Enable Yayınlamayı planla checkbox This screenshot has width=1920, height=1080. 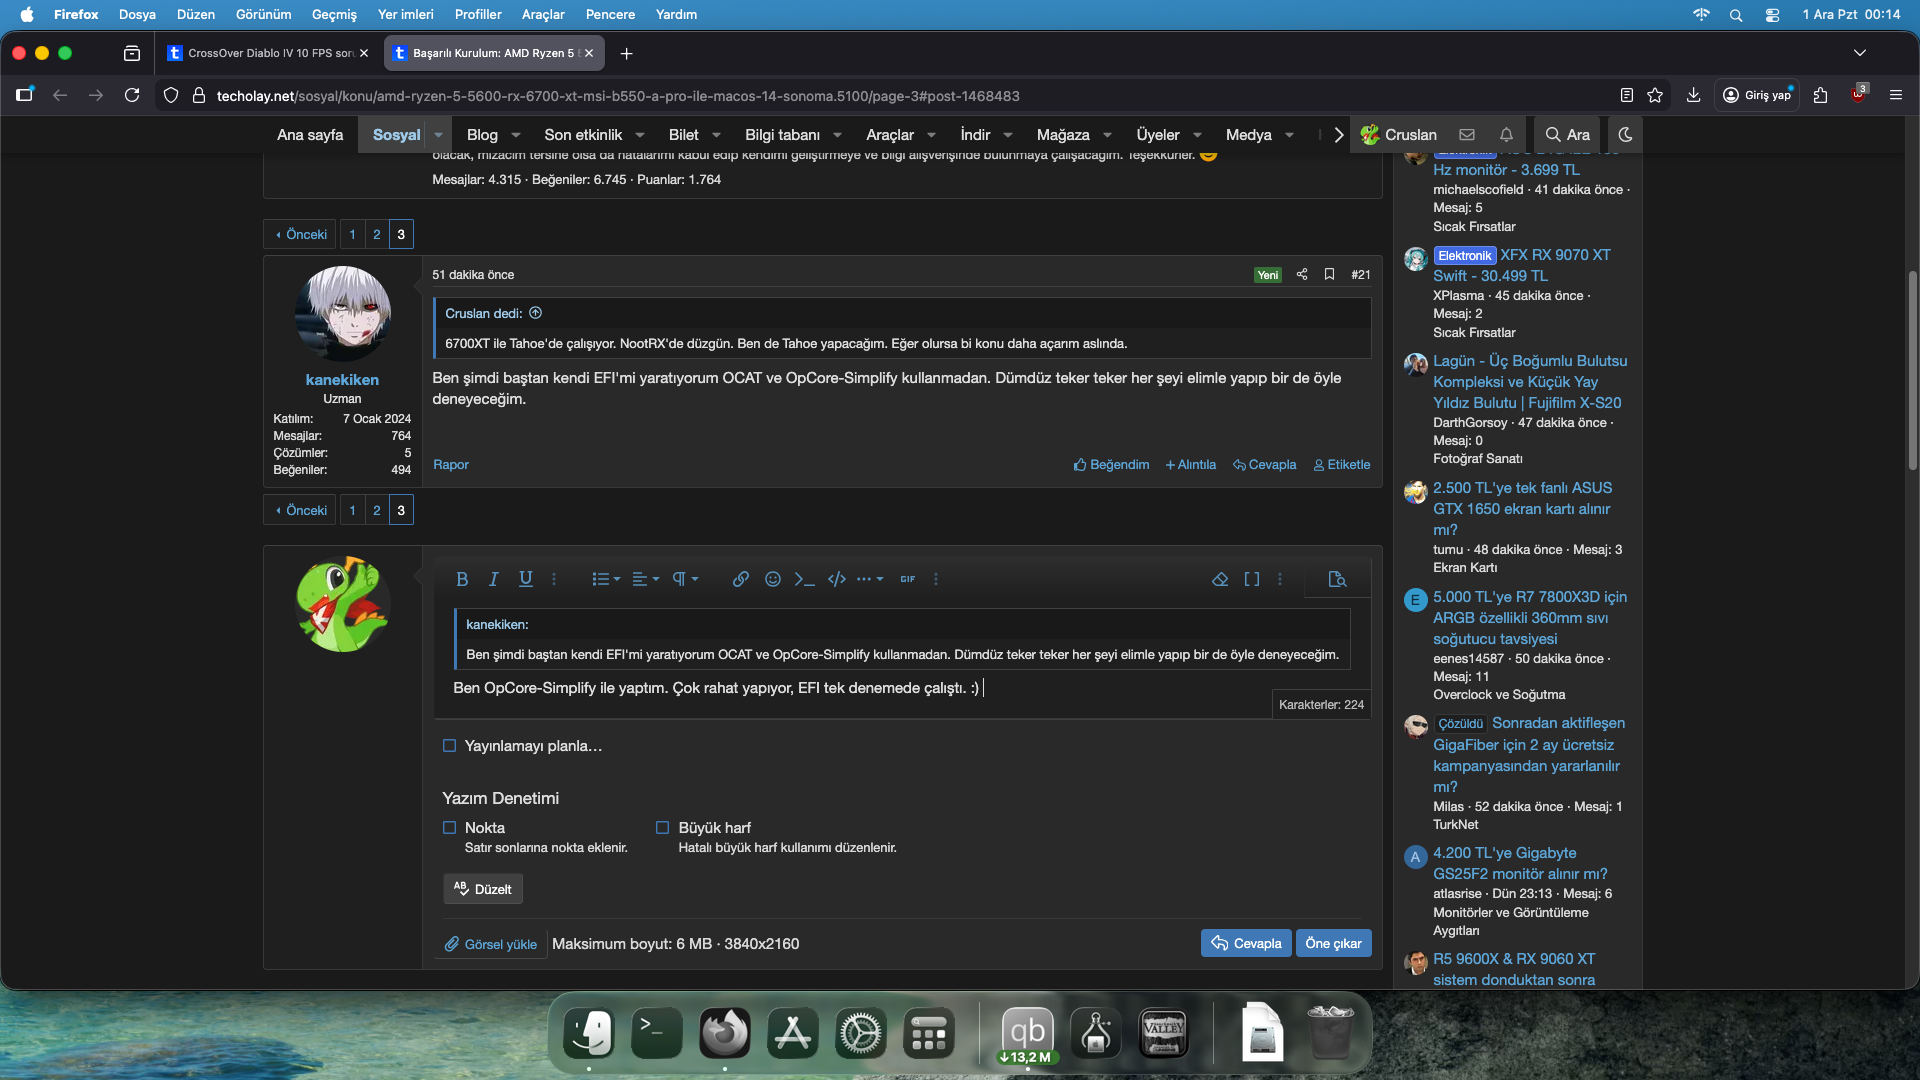449,746
